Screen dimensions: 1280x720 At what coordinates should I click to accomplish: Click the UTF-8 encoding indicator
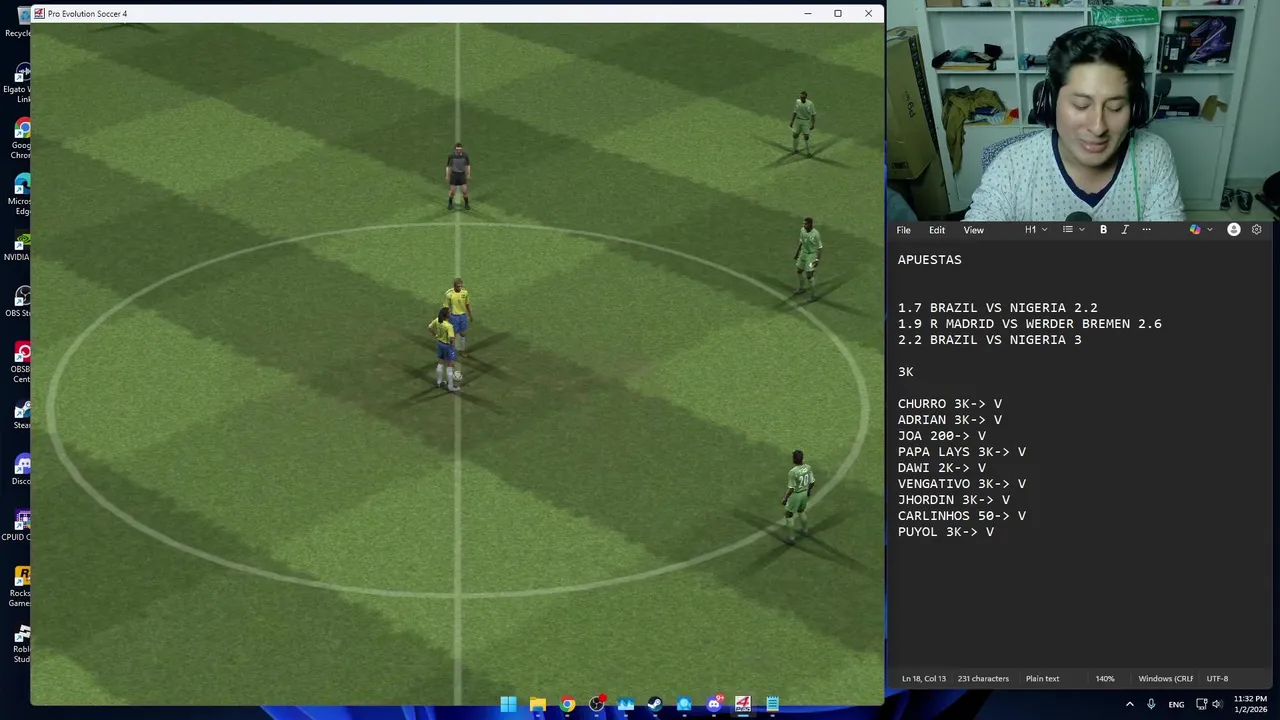(x=1217, y=679)
